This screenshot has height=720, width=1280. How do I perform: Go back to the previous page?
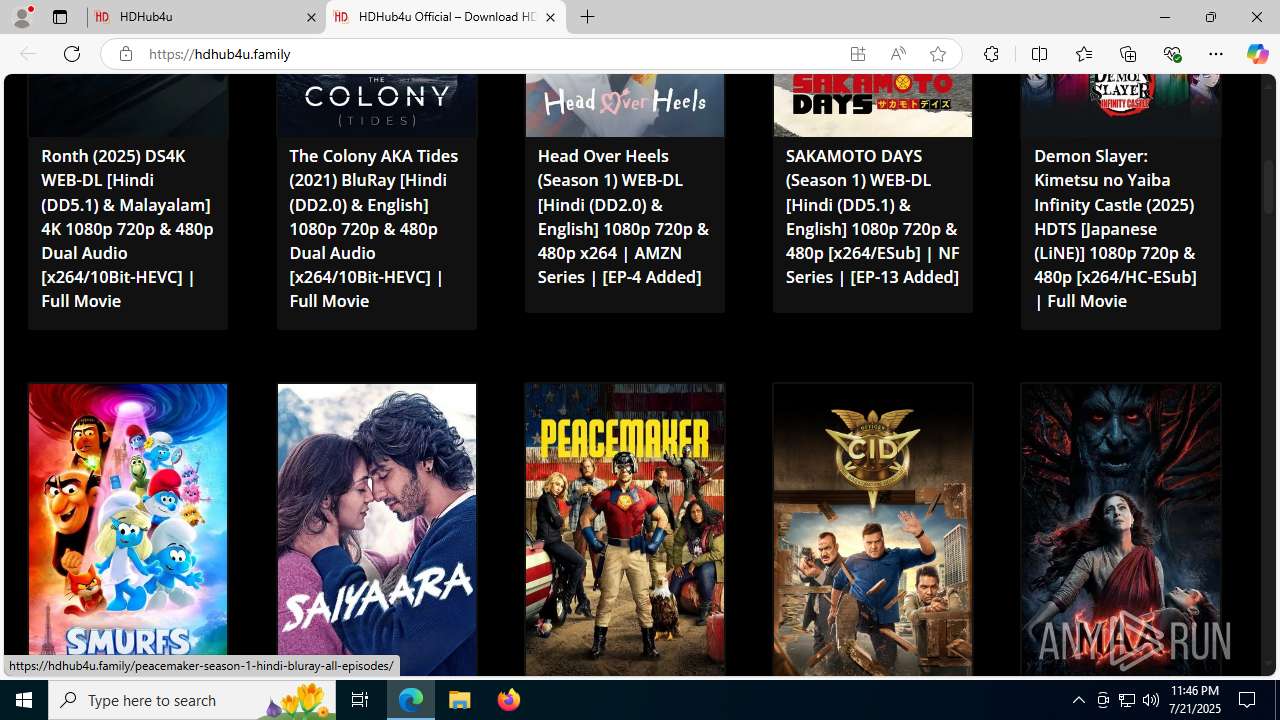click(28, 54)
